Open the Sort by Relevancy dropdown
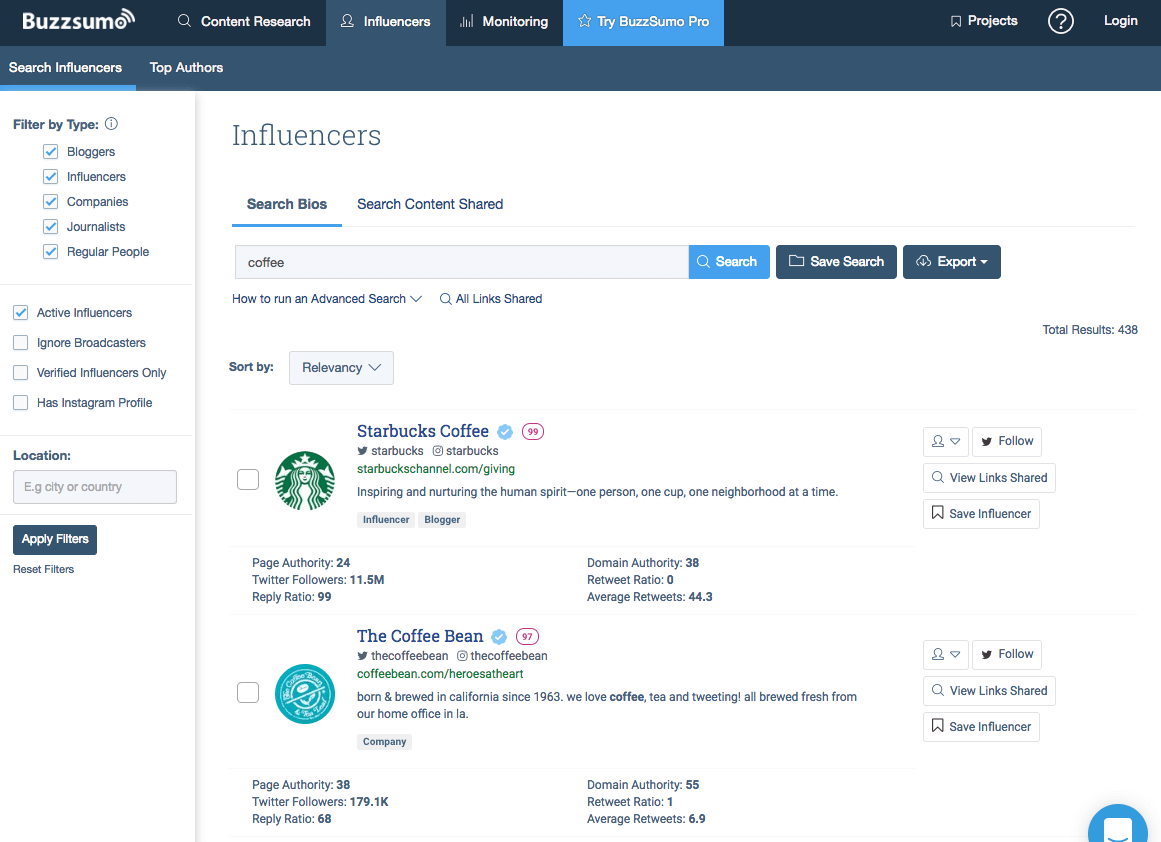This screenshot has height=842, width=1161. [x=341, y=368]
